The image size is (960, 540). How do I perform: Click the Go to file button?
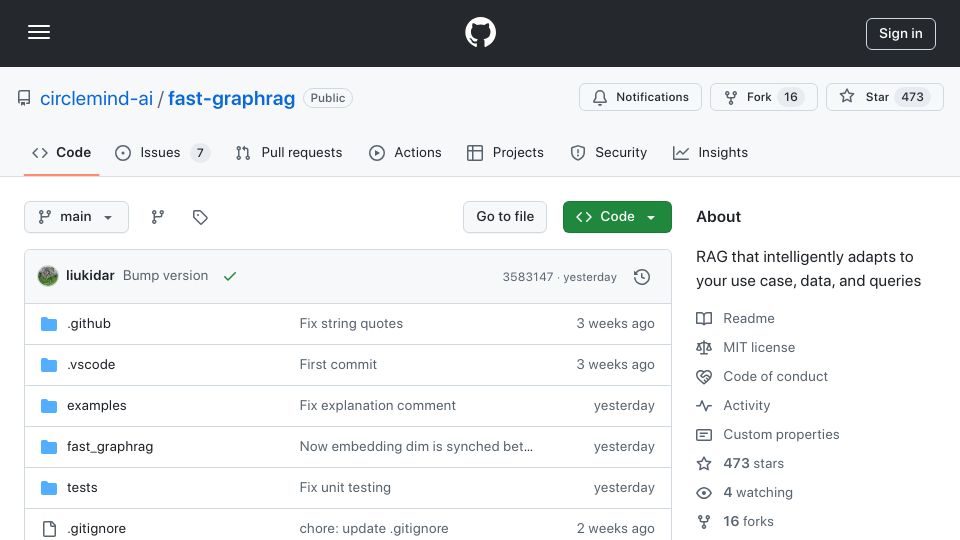505,217
